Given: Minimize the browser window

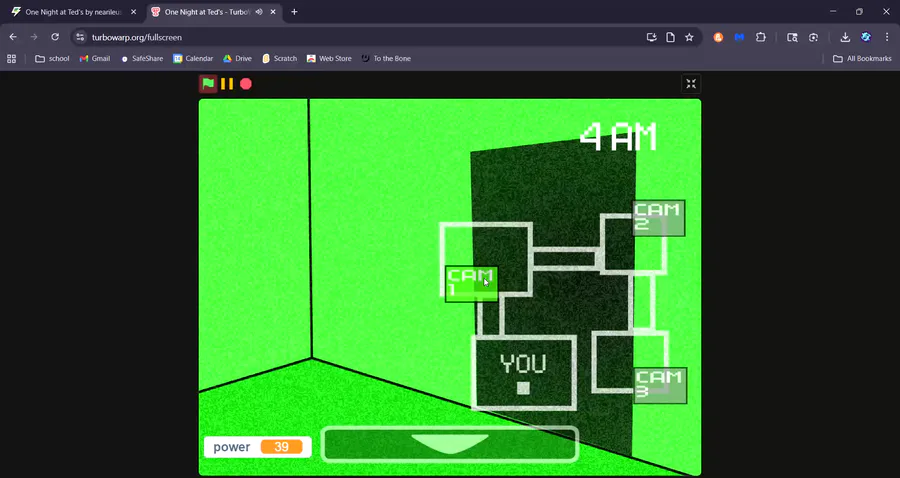Looking at the screenshot, I should pyautogui.click(x=833, y=11).
